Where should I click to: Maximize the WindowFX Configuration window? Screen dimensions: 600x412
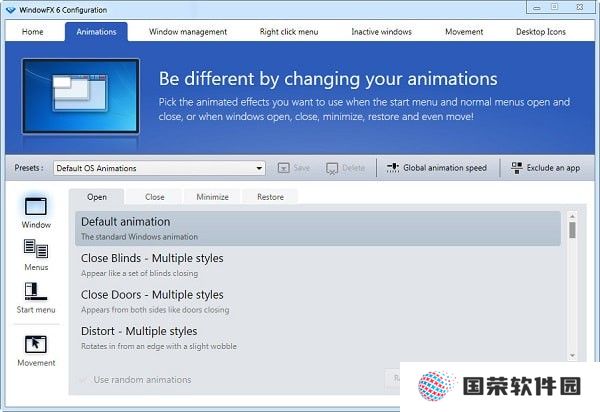pos(554,7)
